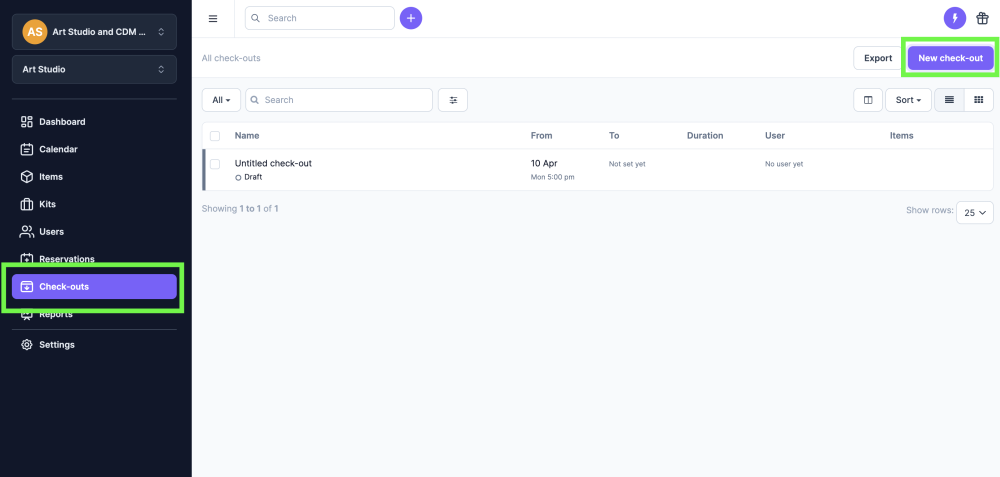Click the hamburger menu icon

(212, 18)
